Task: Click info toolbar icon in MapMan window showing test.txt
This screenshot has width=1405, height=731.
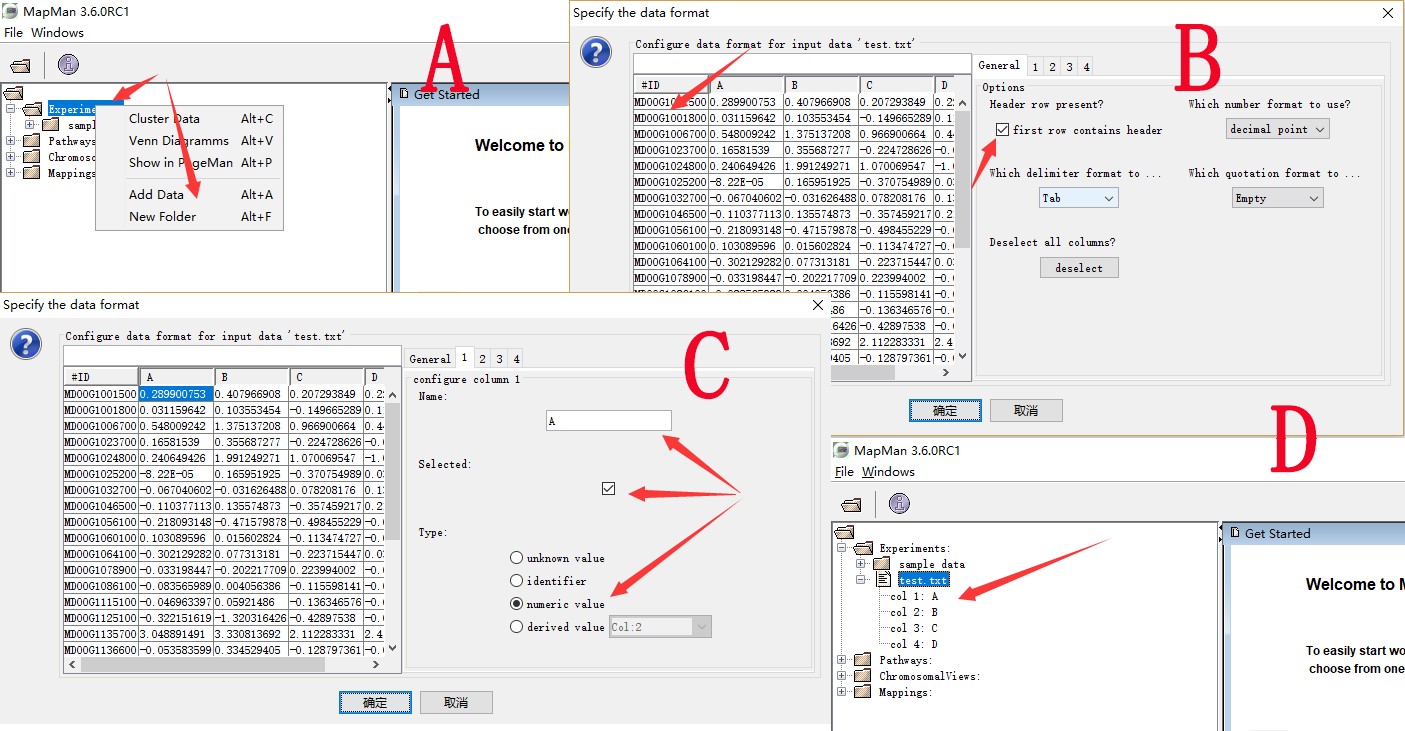Action: click(x=899, y=504)
